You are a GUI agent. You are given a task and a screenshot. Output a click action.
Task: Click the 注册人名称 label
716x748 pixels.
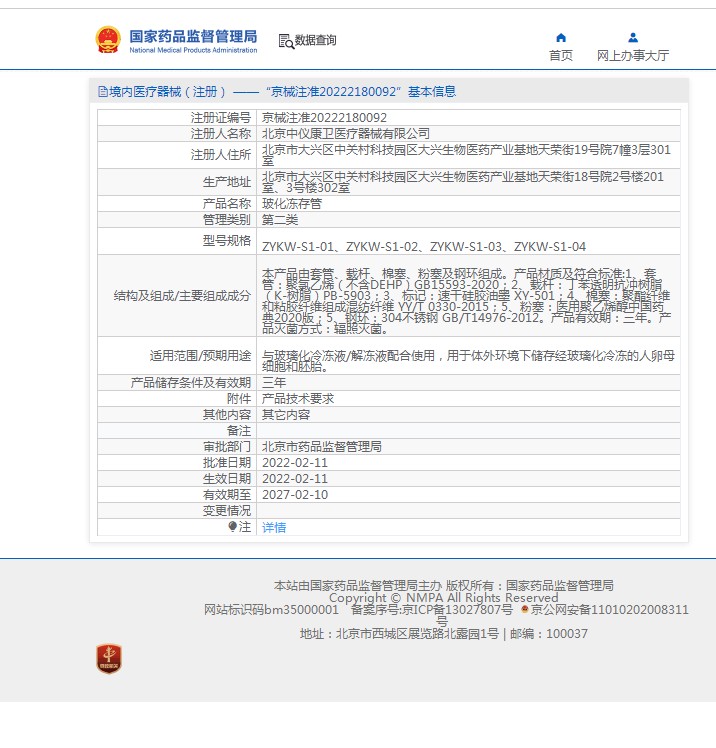click(221, 134)
